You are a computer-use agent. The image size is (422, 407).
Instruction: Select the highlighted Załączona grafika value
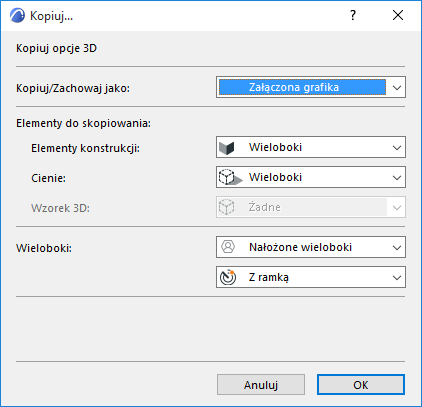(x=302, y=87)
